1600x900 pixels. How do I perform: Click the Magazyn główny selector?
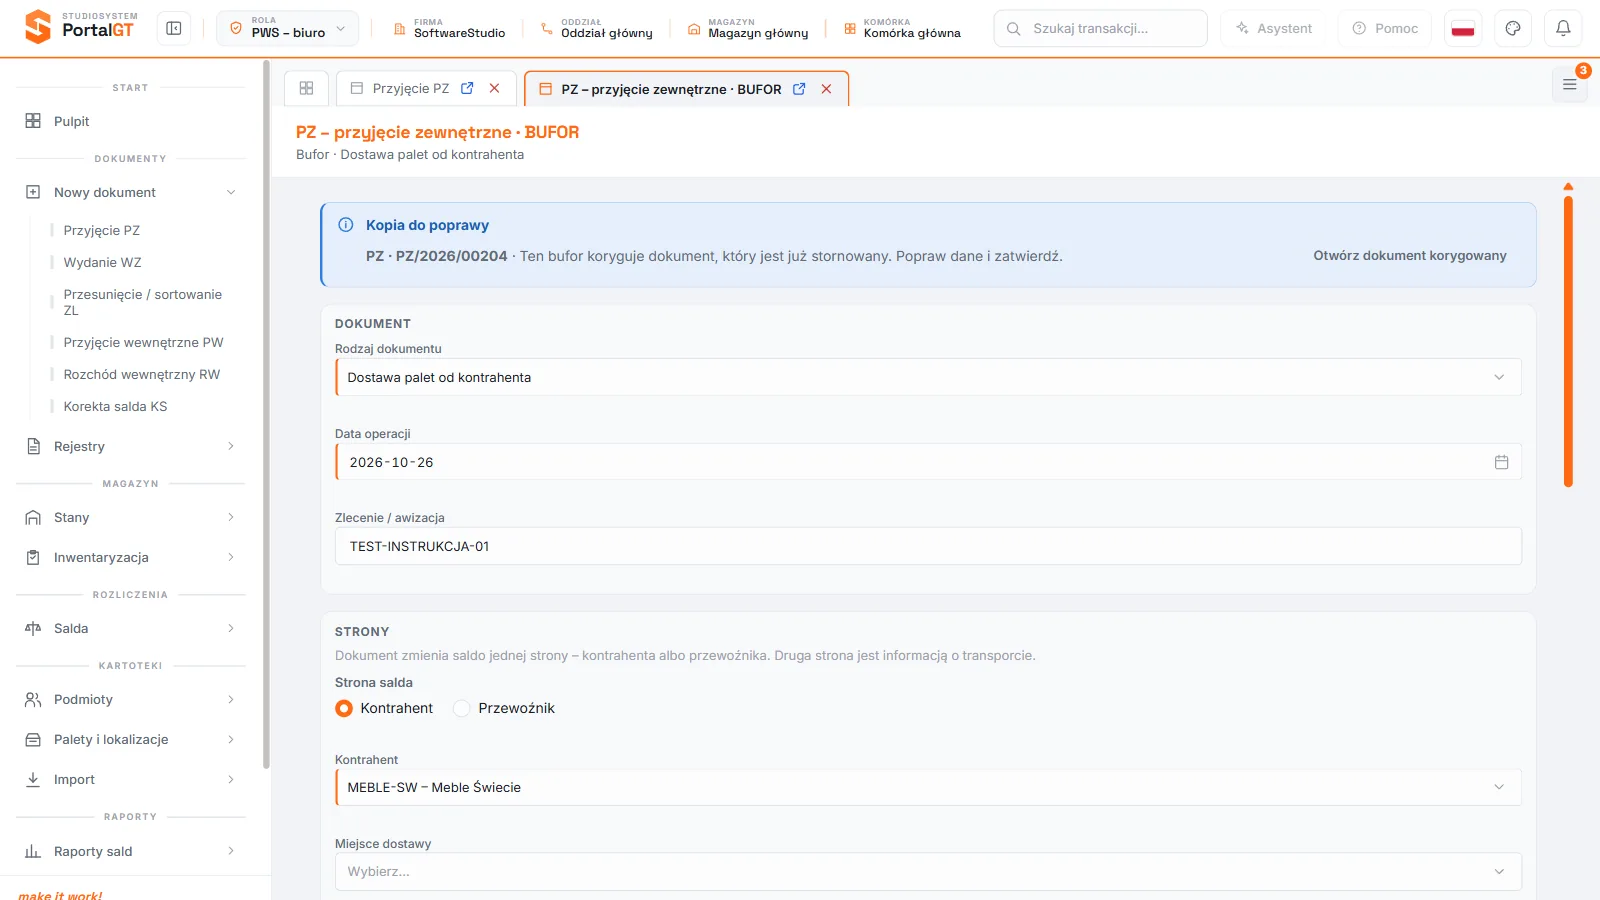(x=748, y=28)
